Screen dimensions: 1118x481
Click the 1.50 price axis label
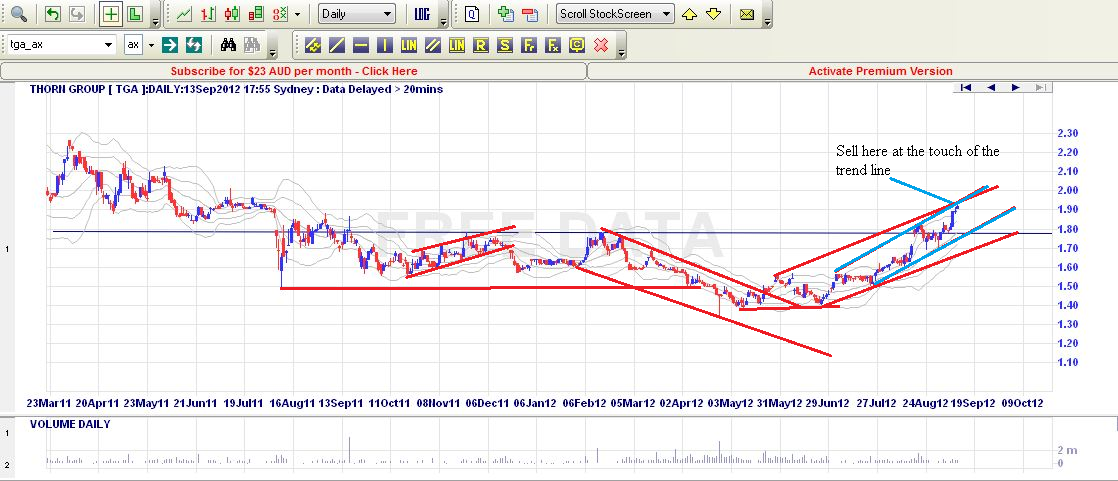(1067, 286)
